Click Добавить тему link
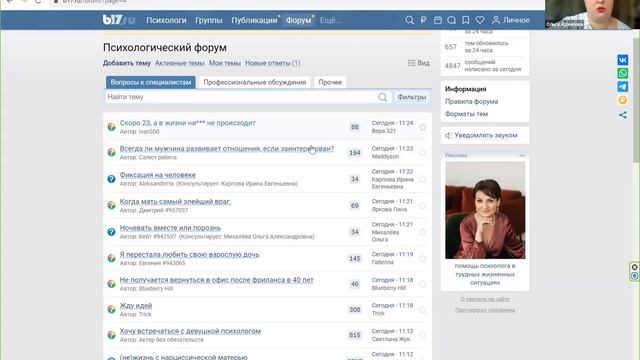640x360 pixels. (x=127, y=63)
